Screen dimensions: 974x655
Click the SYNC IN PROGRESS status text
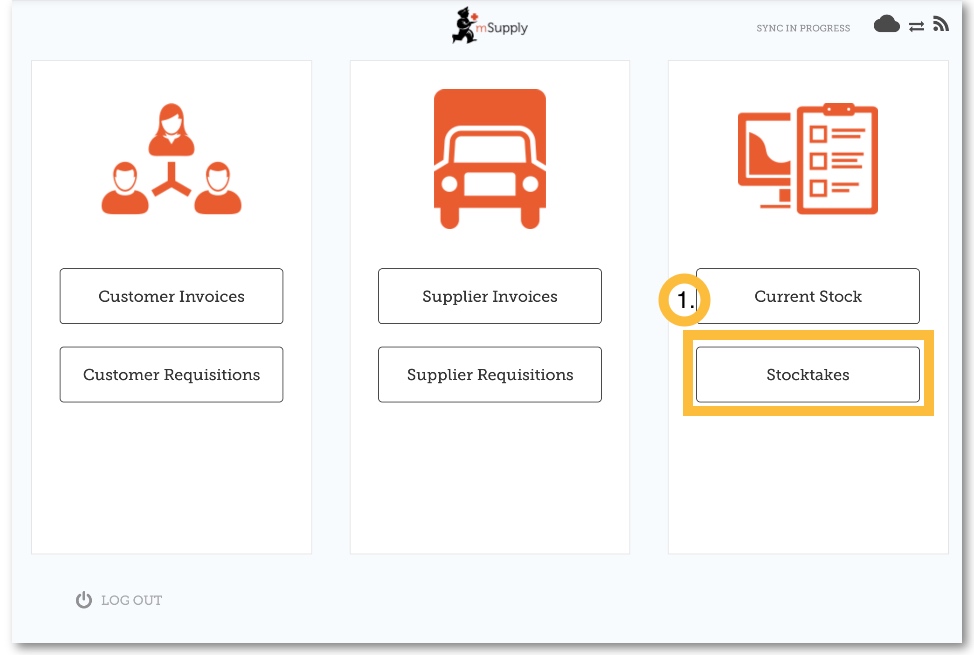[x=803, y=28]
